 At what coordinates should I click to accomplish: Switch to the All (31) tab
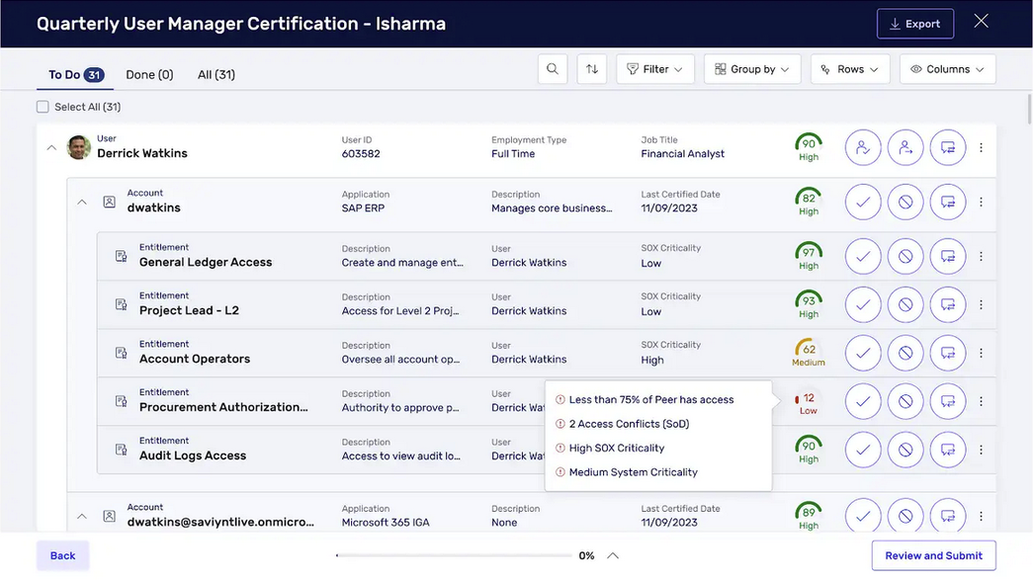pos(216,75)
